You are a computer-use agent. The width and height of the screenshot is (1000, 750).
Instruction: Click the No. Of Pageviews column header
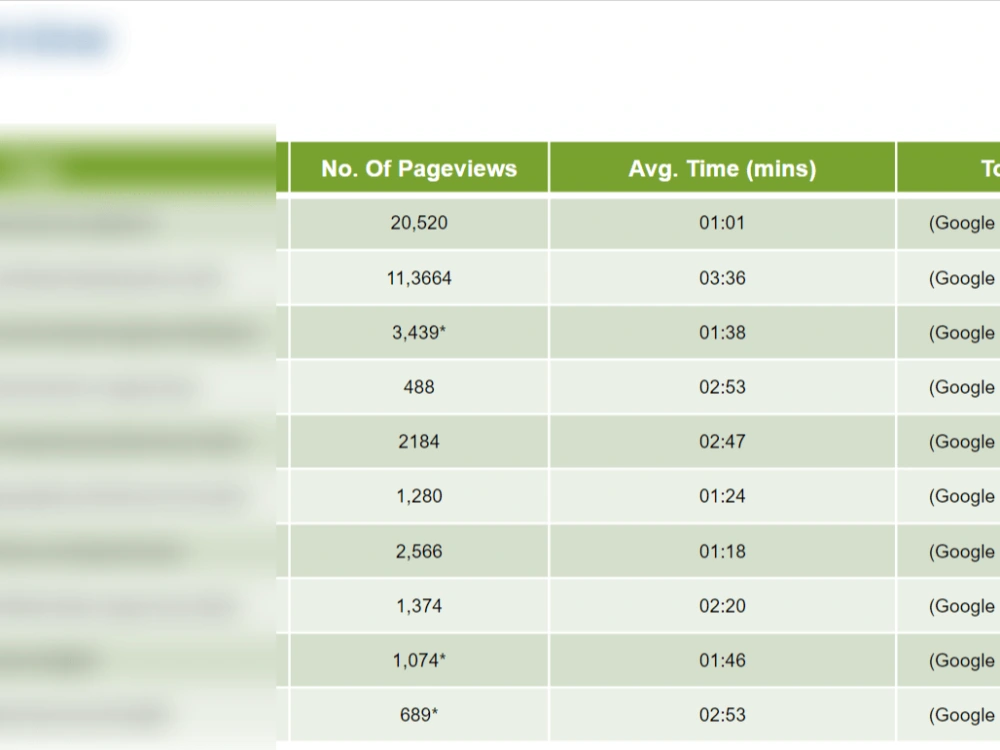click(x=419, y=168)
